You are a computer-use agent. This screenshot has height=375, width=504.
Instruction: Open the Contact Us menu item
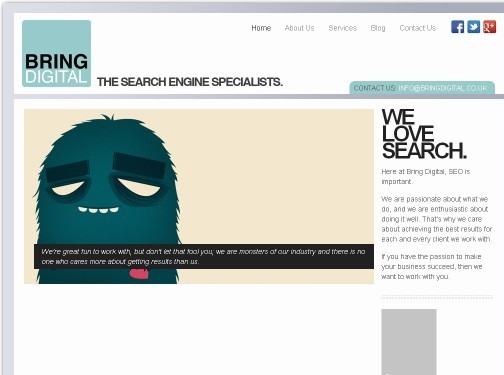[418, 28]
